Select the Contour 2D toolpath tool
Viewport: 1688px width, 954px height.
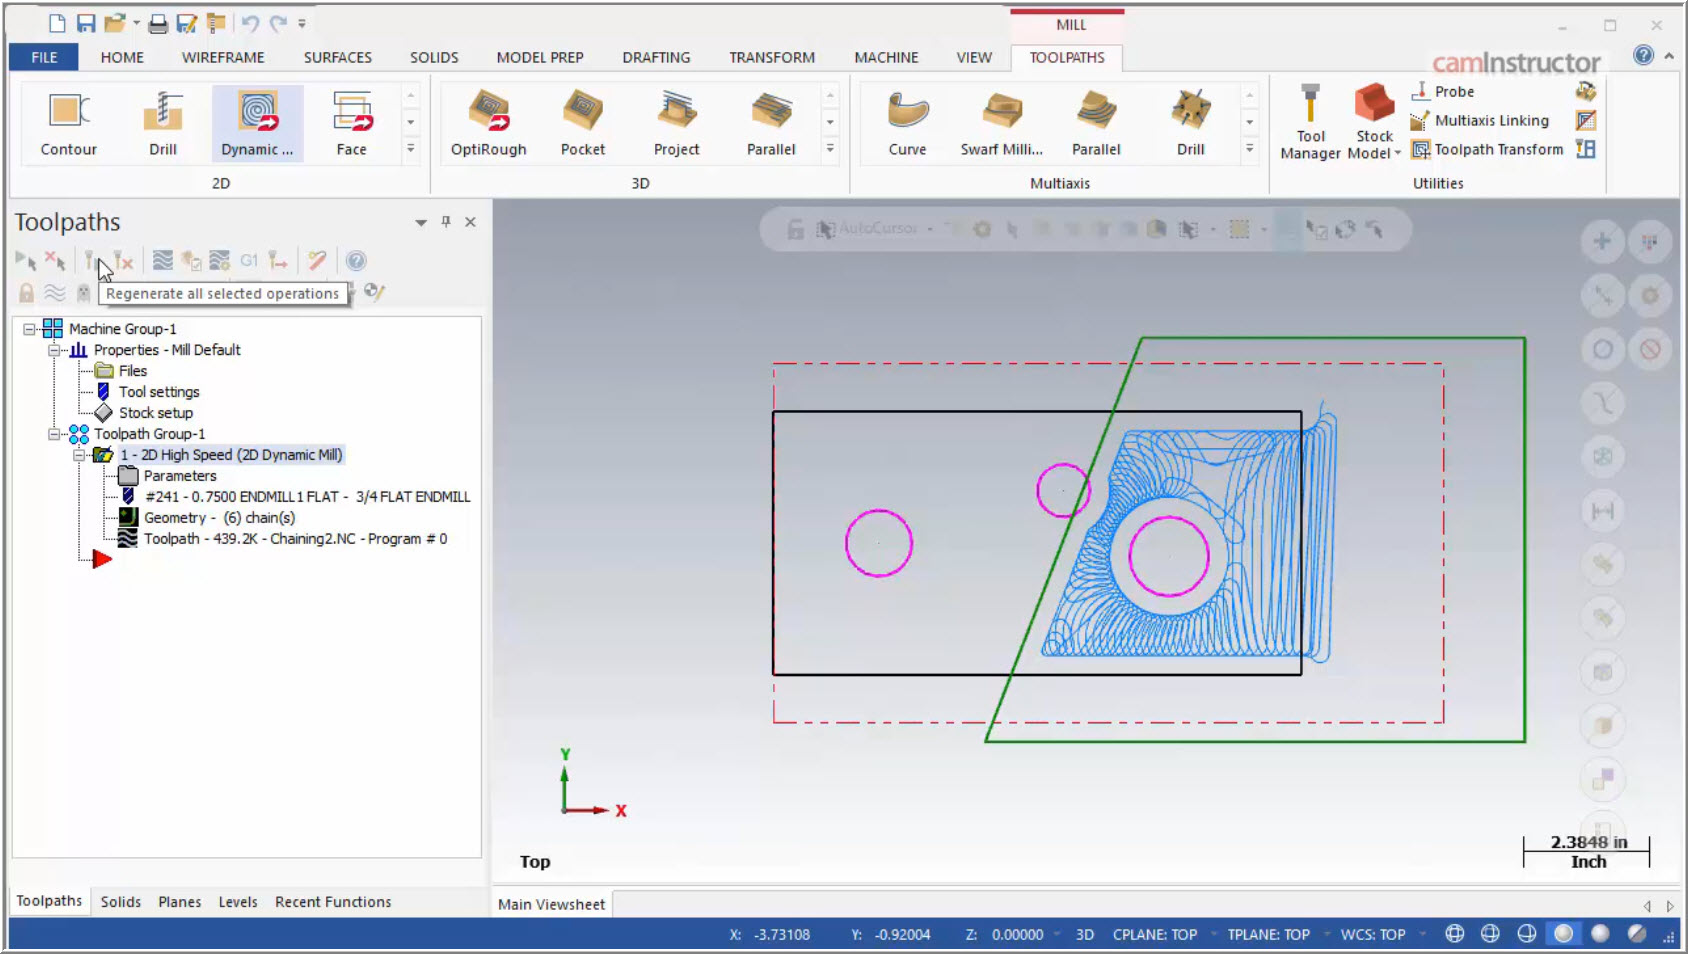[x=66, y=122]
